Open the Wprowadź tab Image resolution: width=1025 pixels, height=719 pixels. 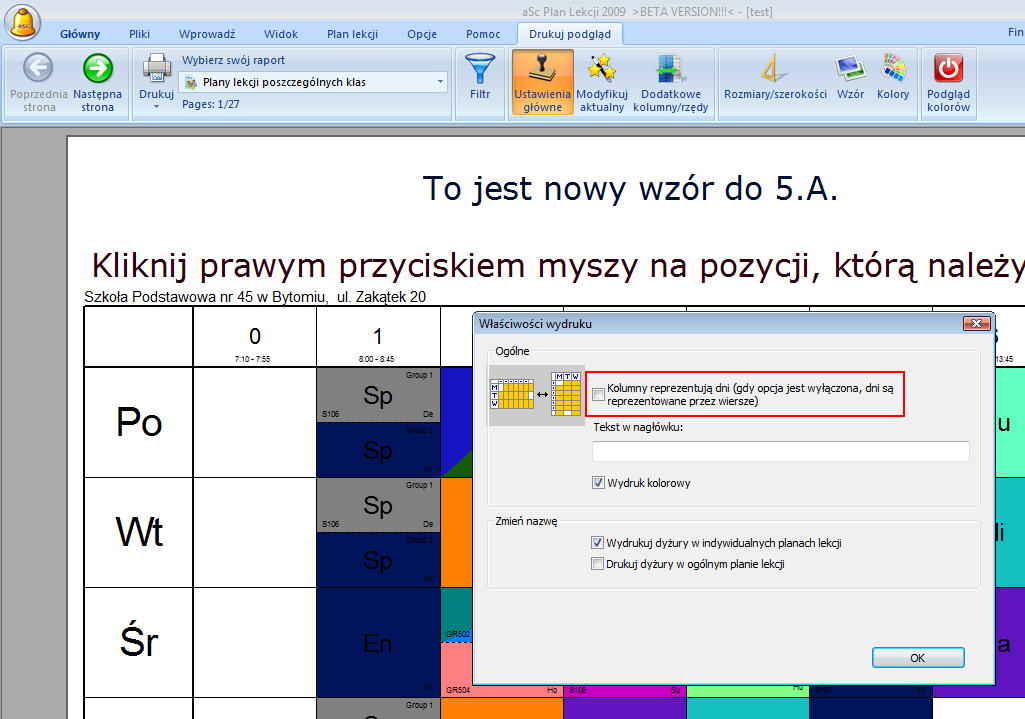click(x=207, y=34)
